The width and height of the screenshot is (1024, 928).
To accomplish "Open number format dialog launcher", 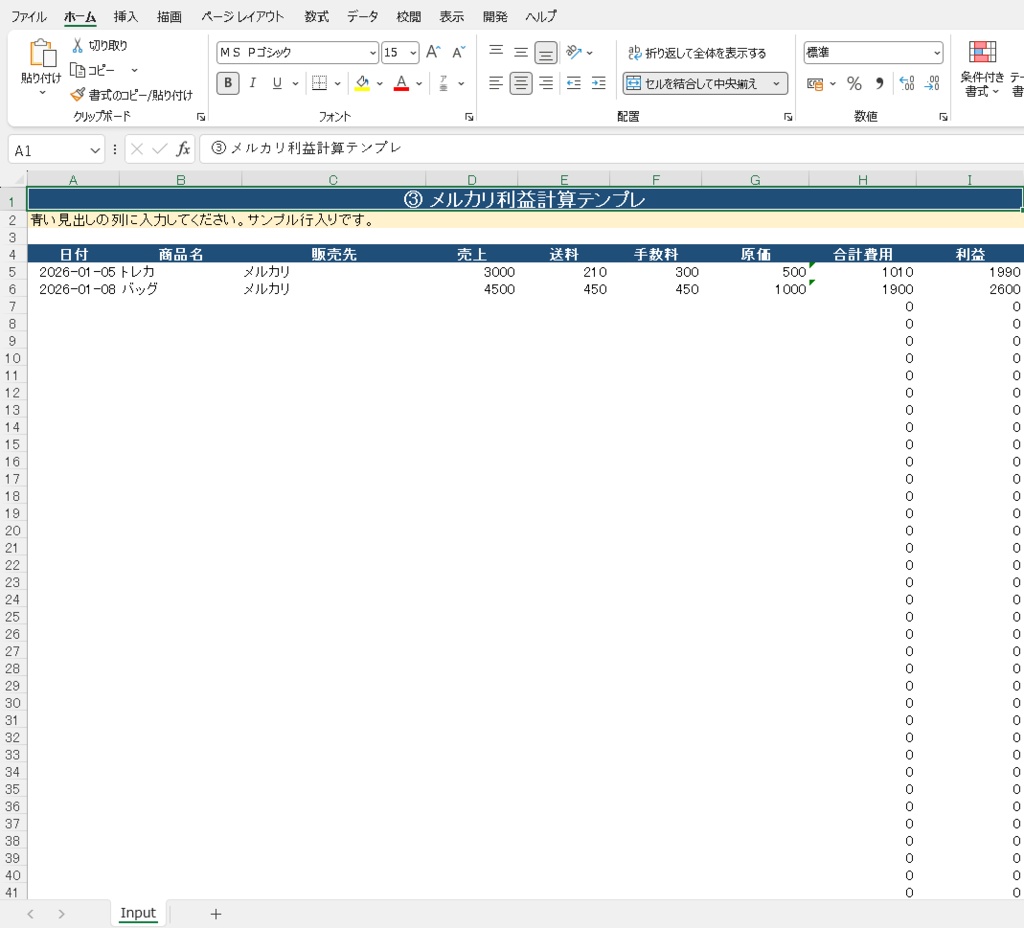I will 943,117.
